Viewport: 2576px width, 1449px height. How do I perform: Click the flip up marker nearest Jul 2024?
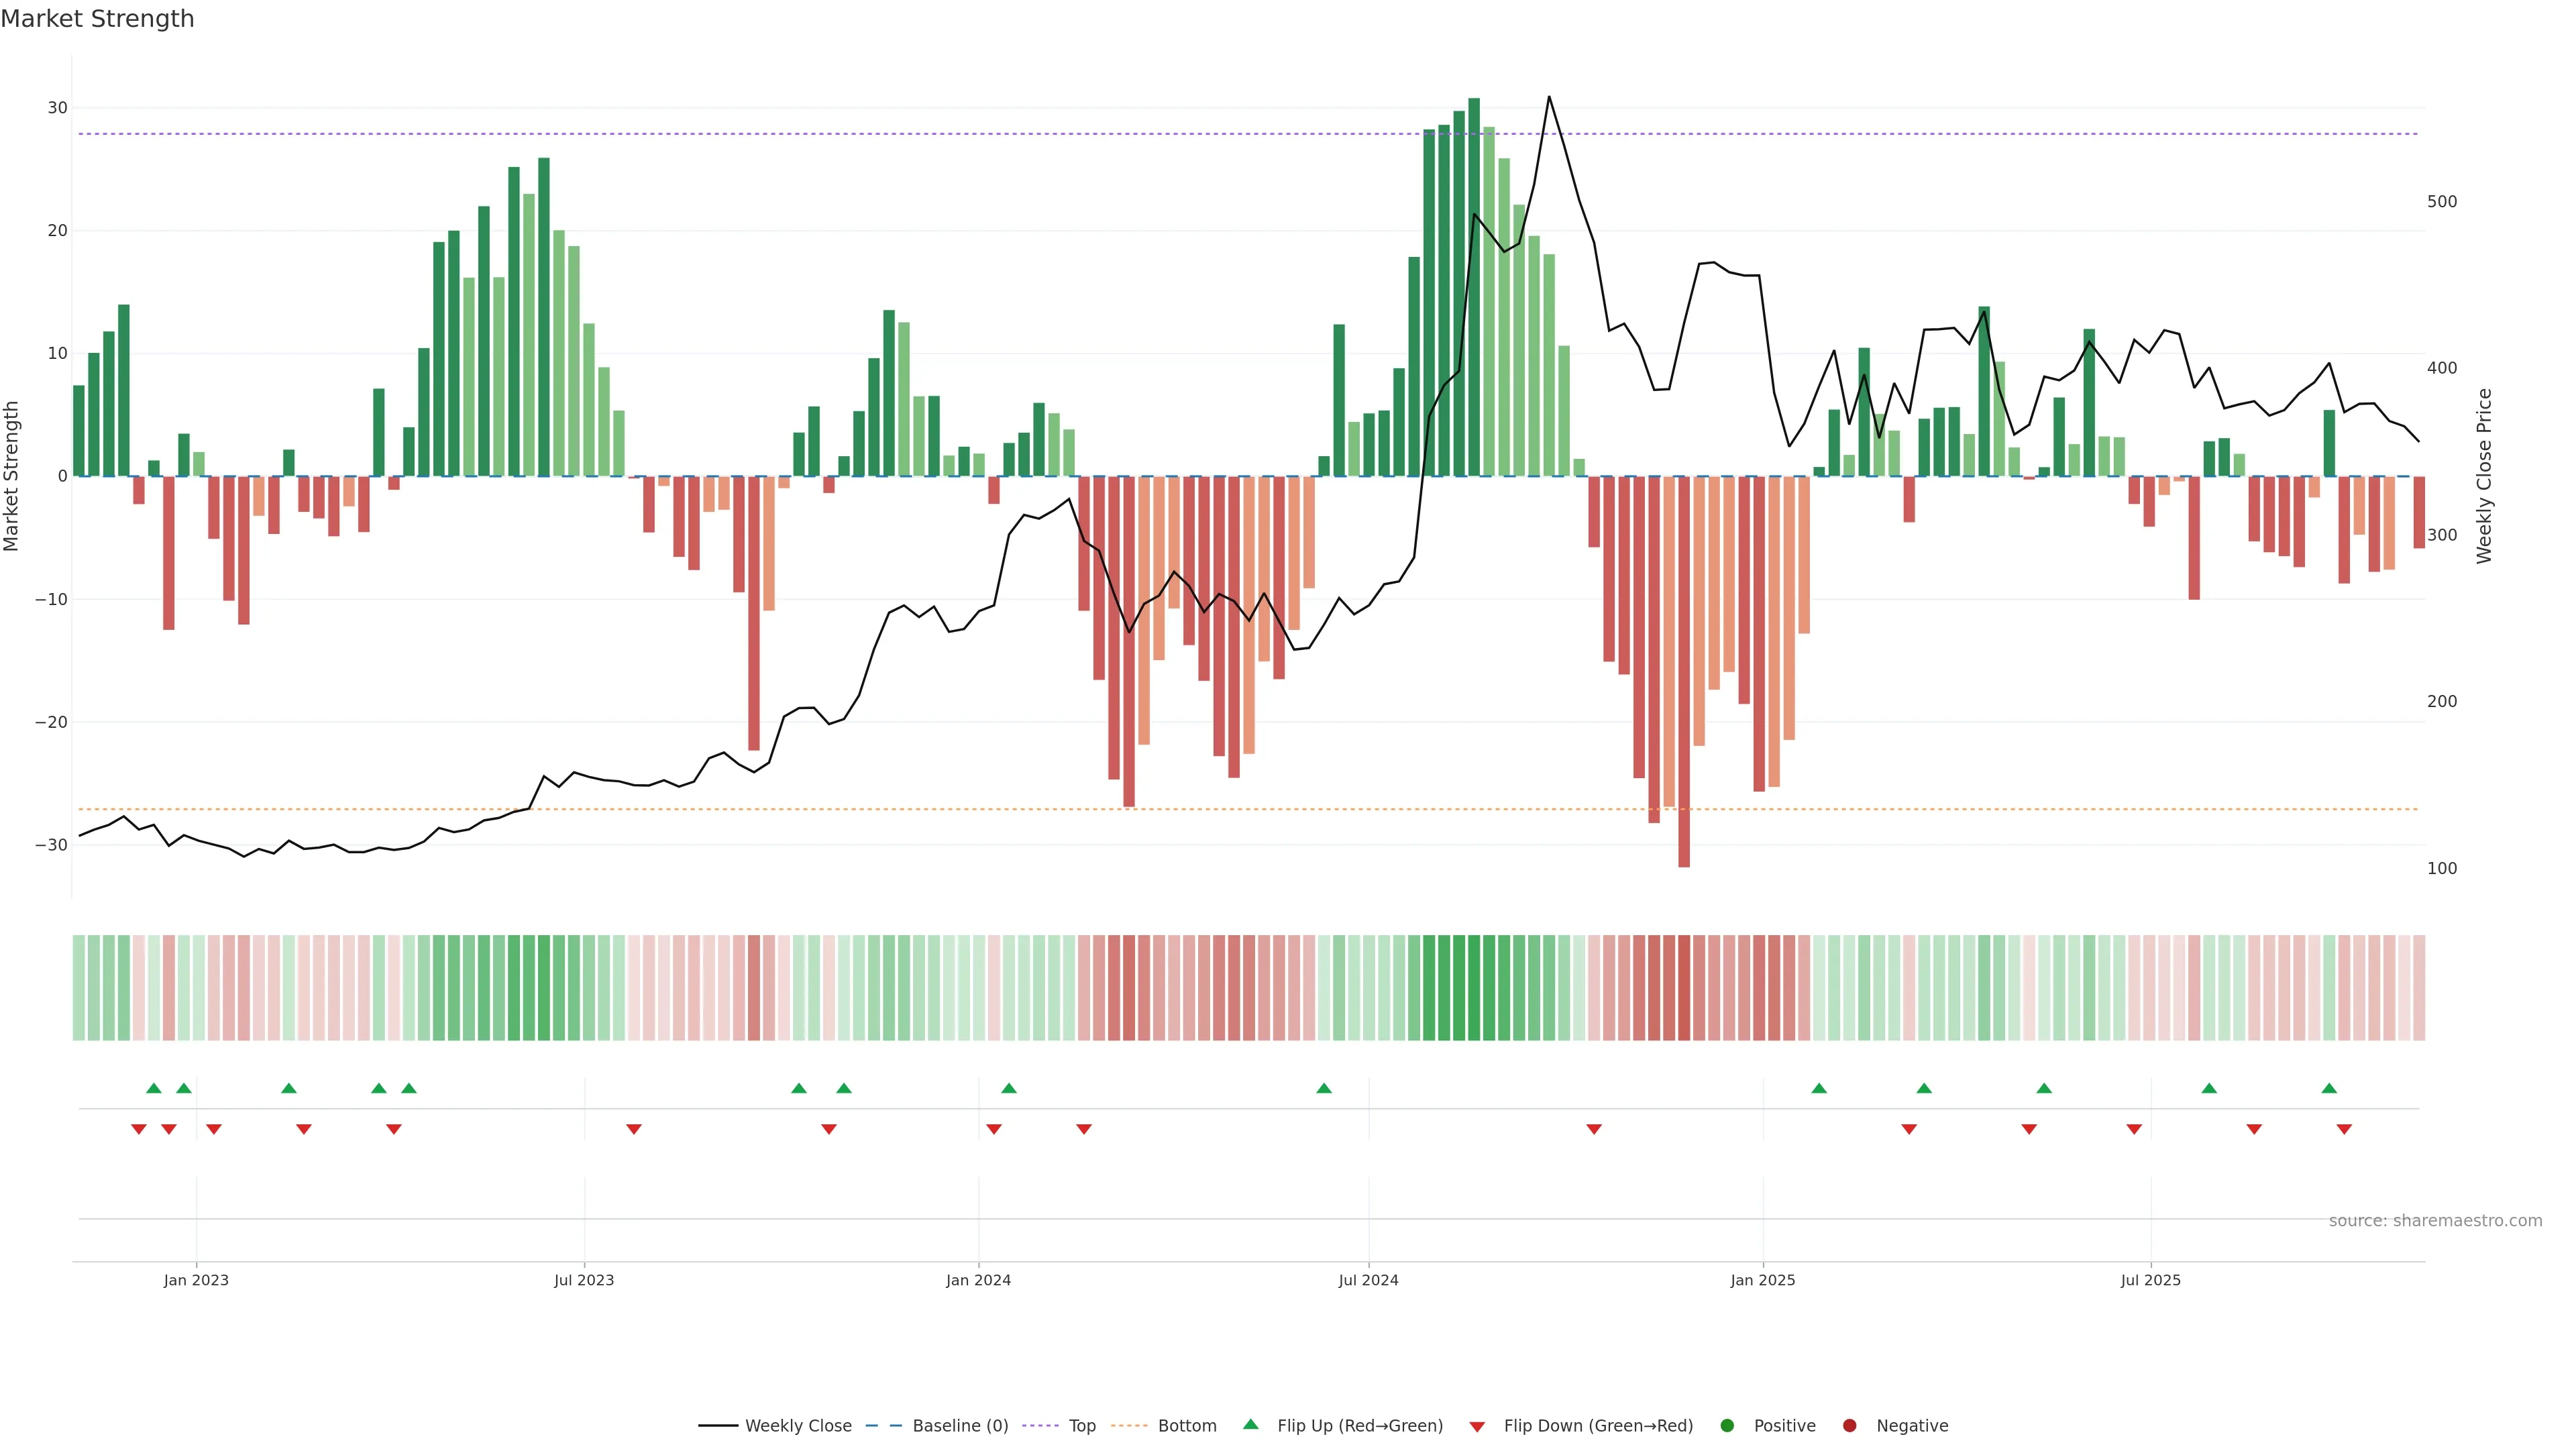(x=1324, y=1088)
